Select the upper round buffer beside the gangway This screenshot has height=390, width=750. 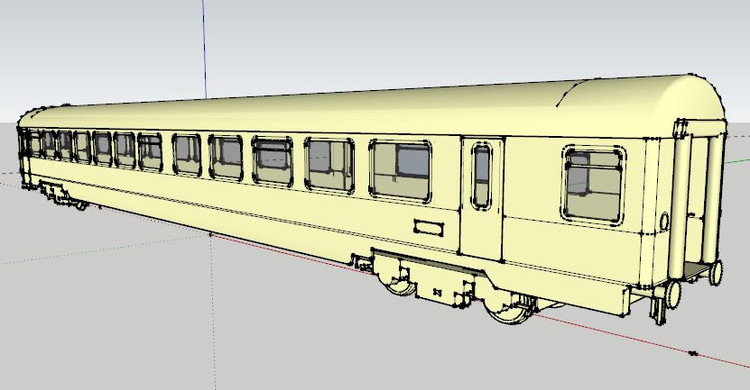coord(716,273)
